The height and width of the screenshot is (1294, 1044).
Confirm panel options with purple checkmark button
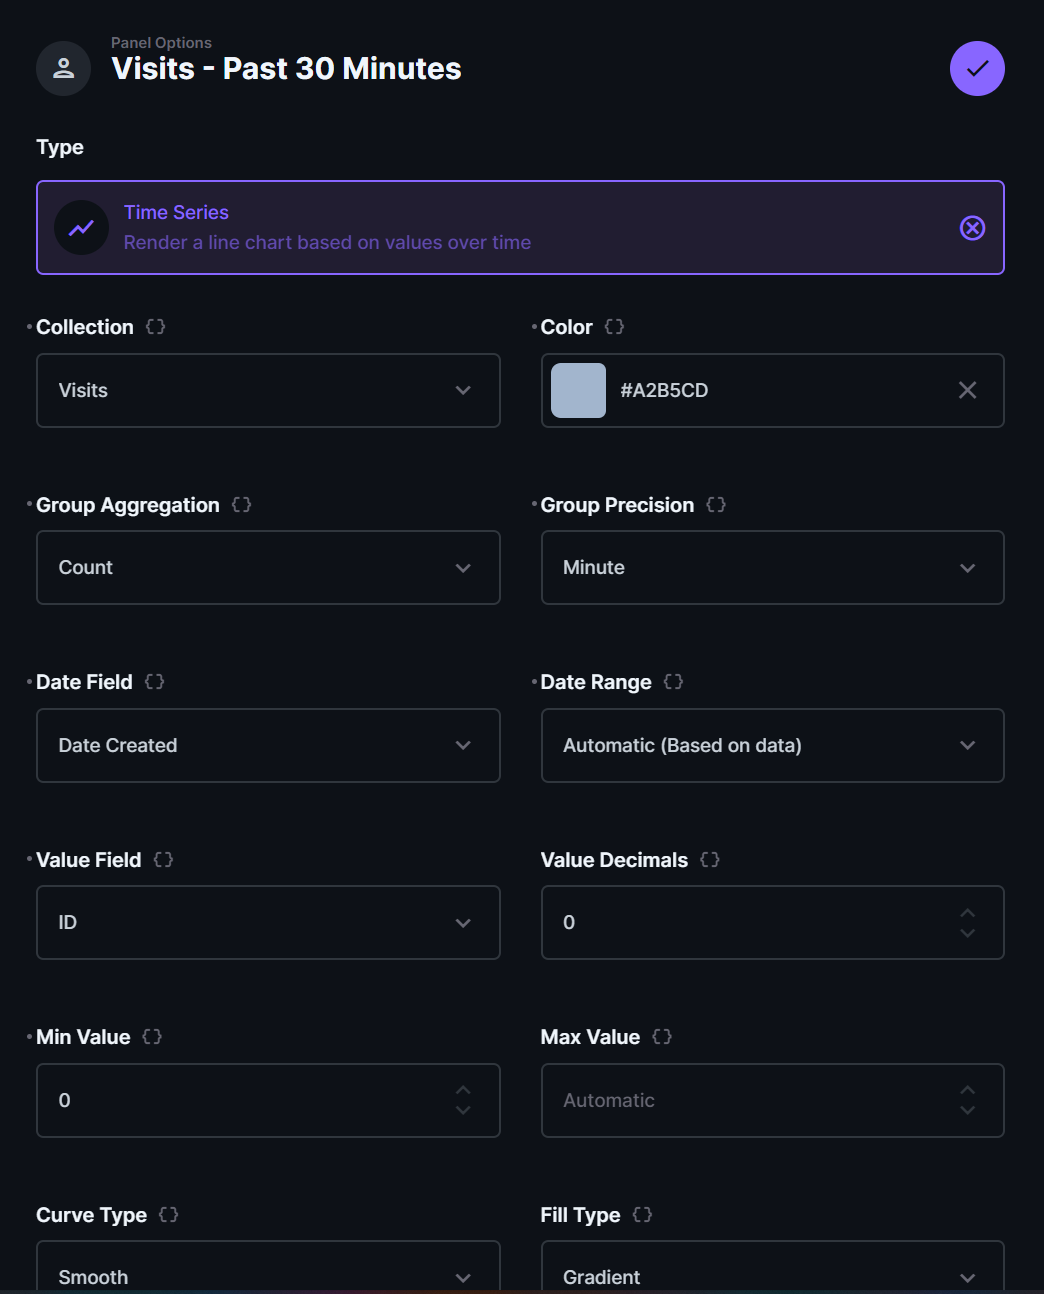977,69
